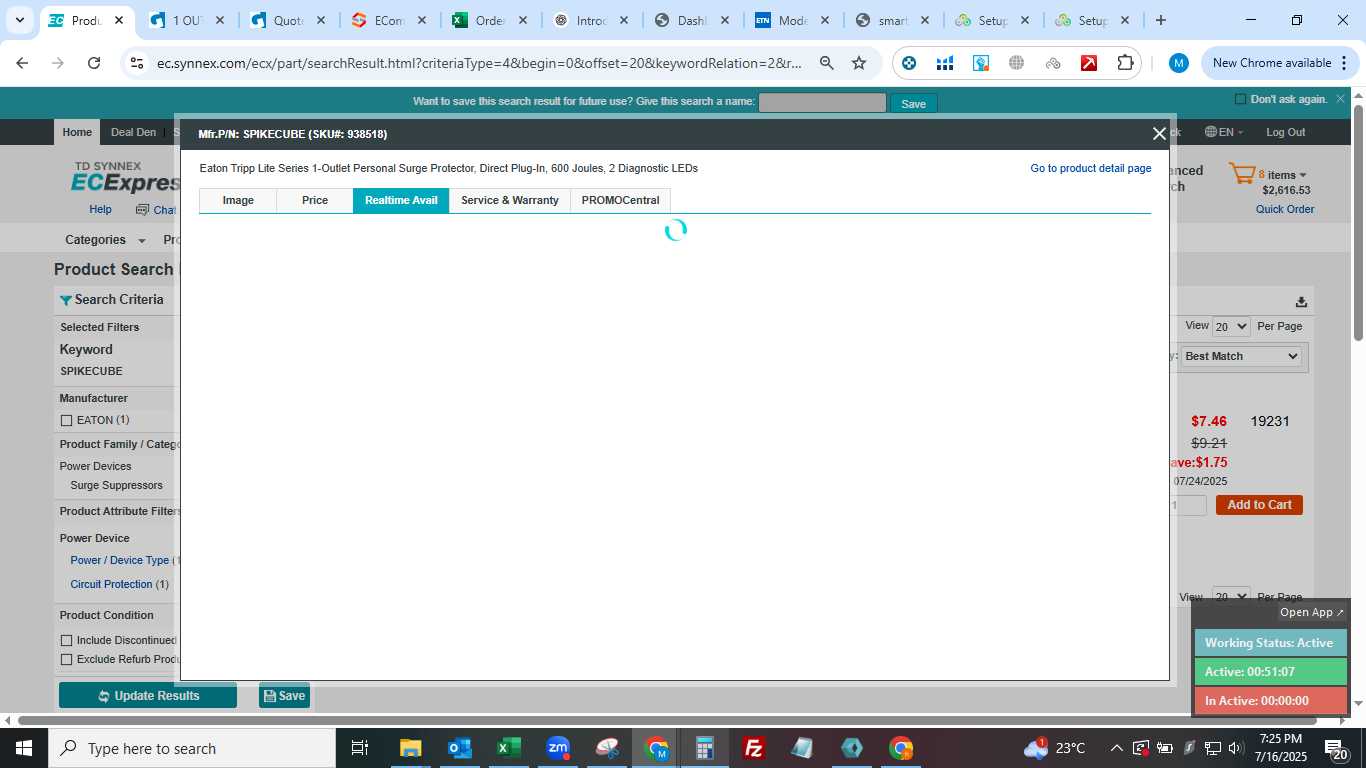Open the Chrome profile avatar M
This screenshot has width=1366, height=768.
click(1179, 63)
